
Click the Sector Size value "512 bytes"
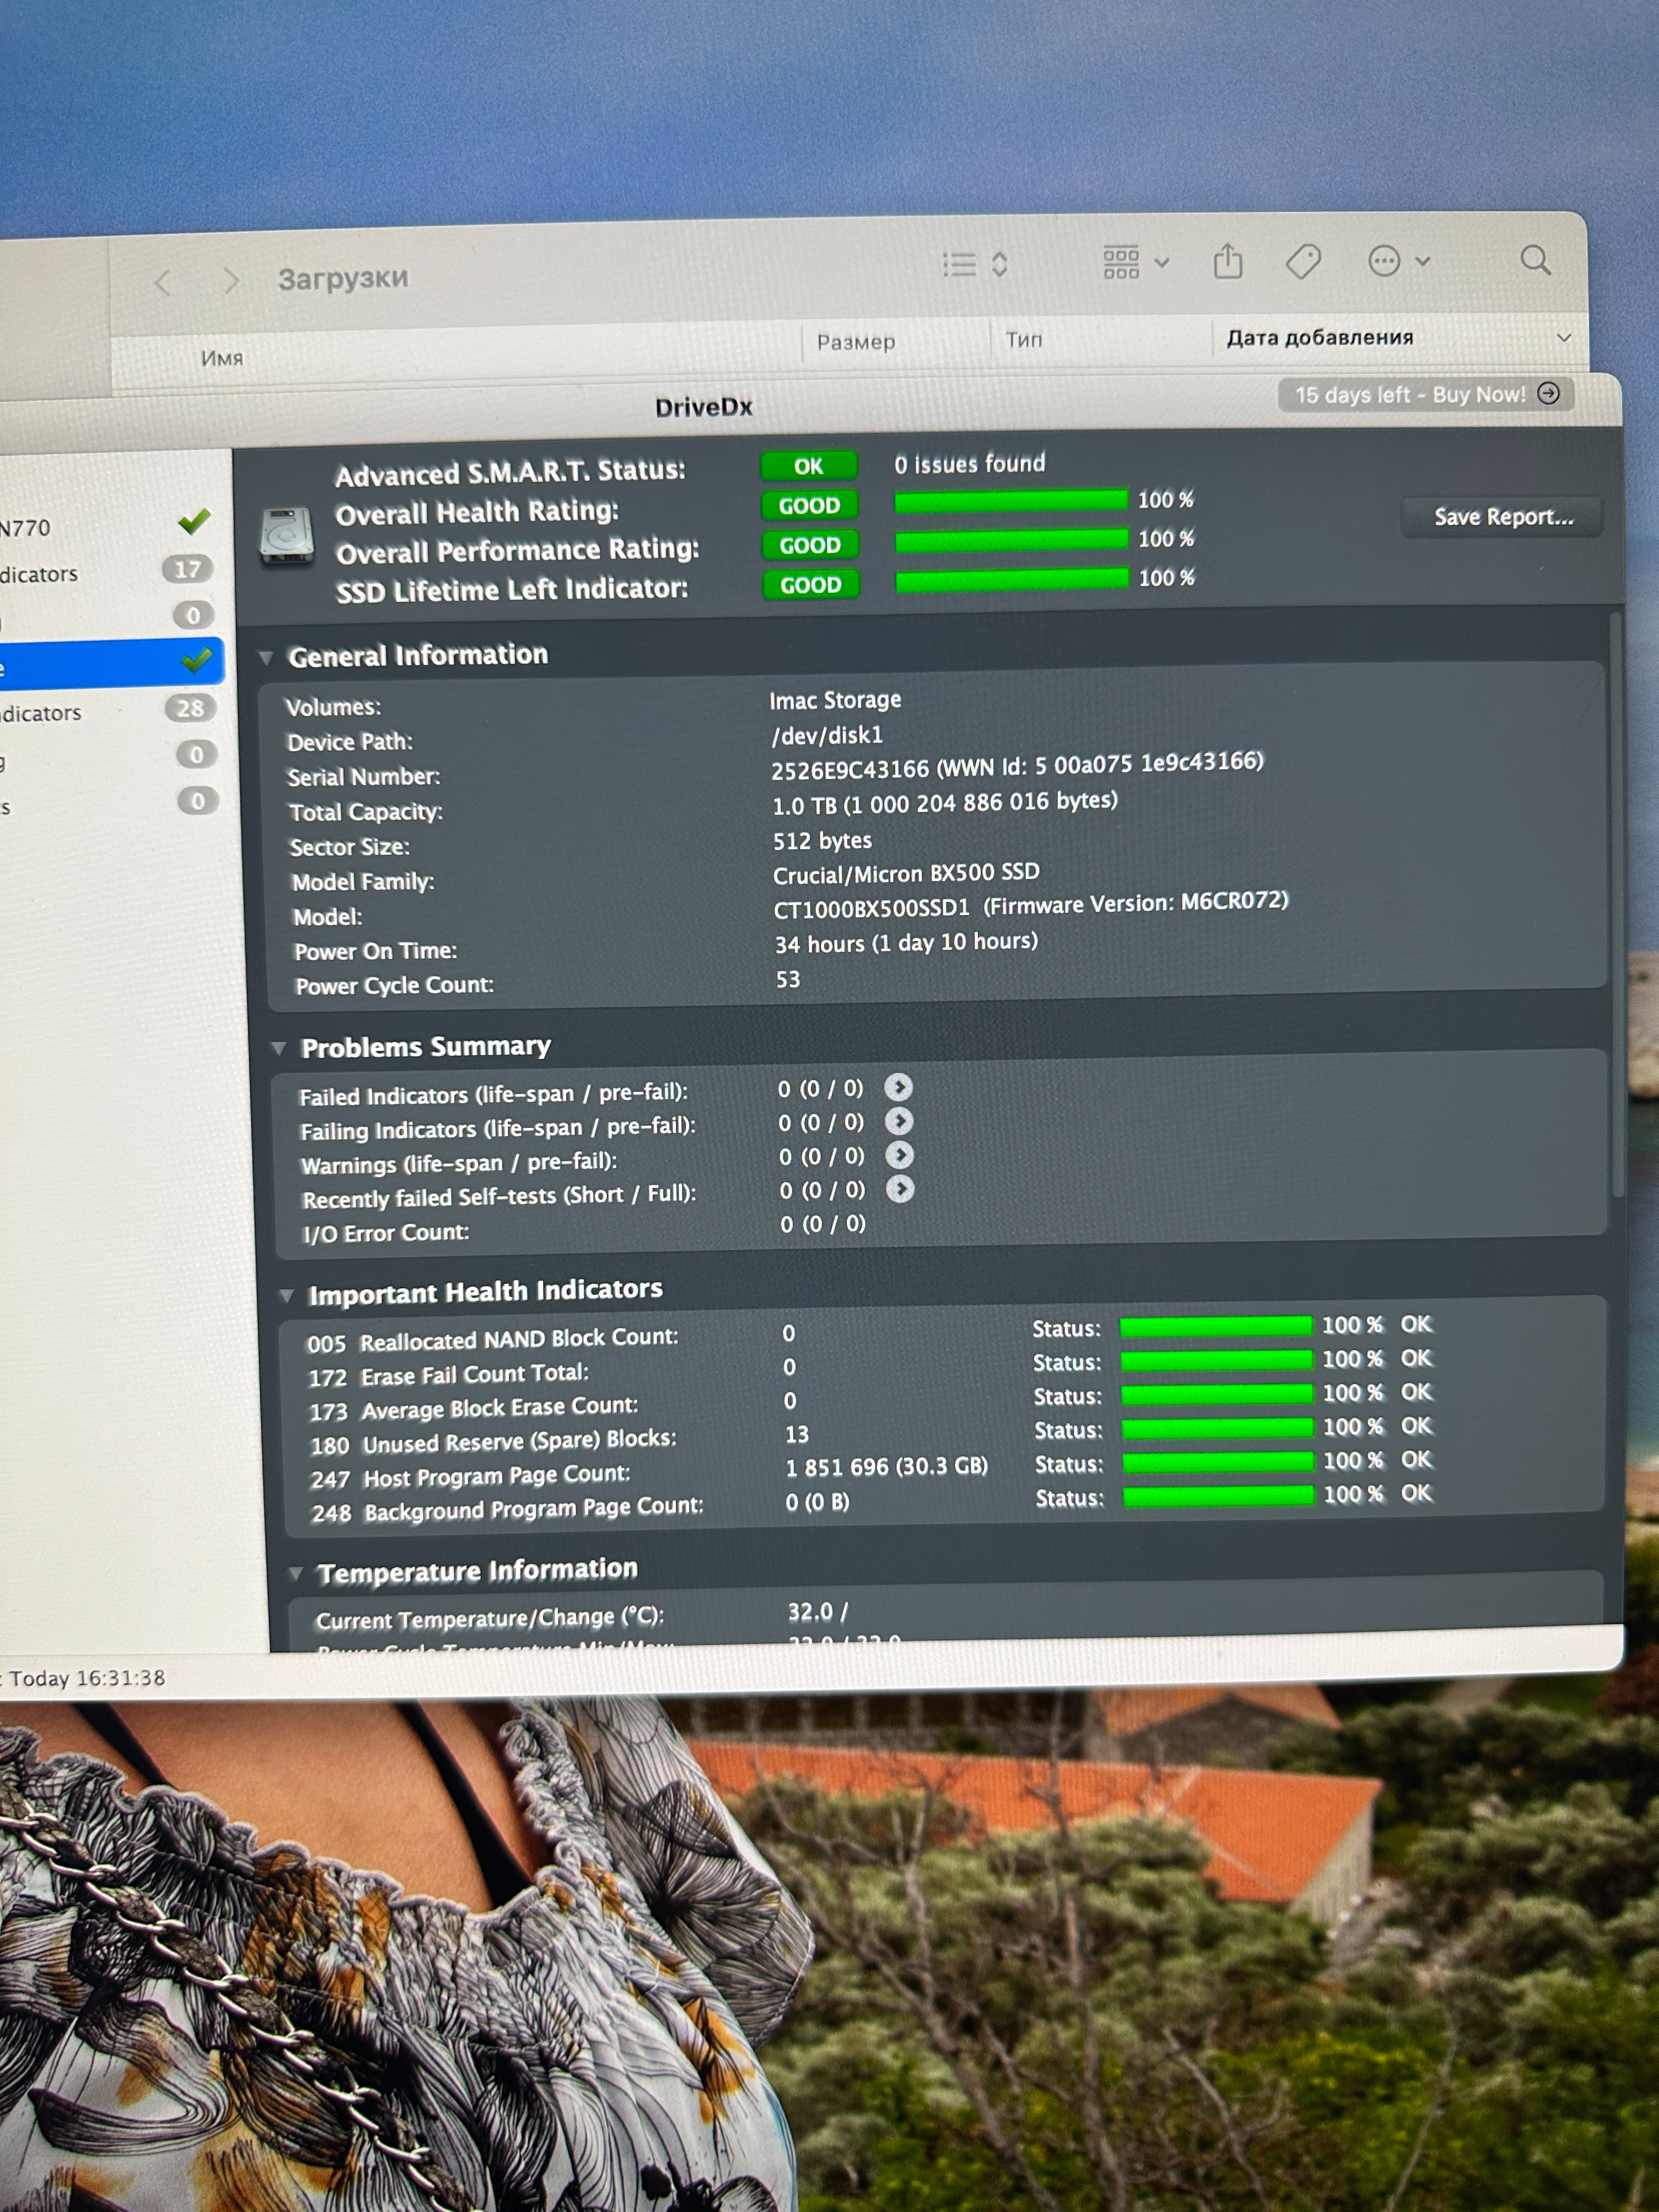click(x=822, y=841)
